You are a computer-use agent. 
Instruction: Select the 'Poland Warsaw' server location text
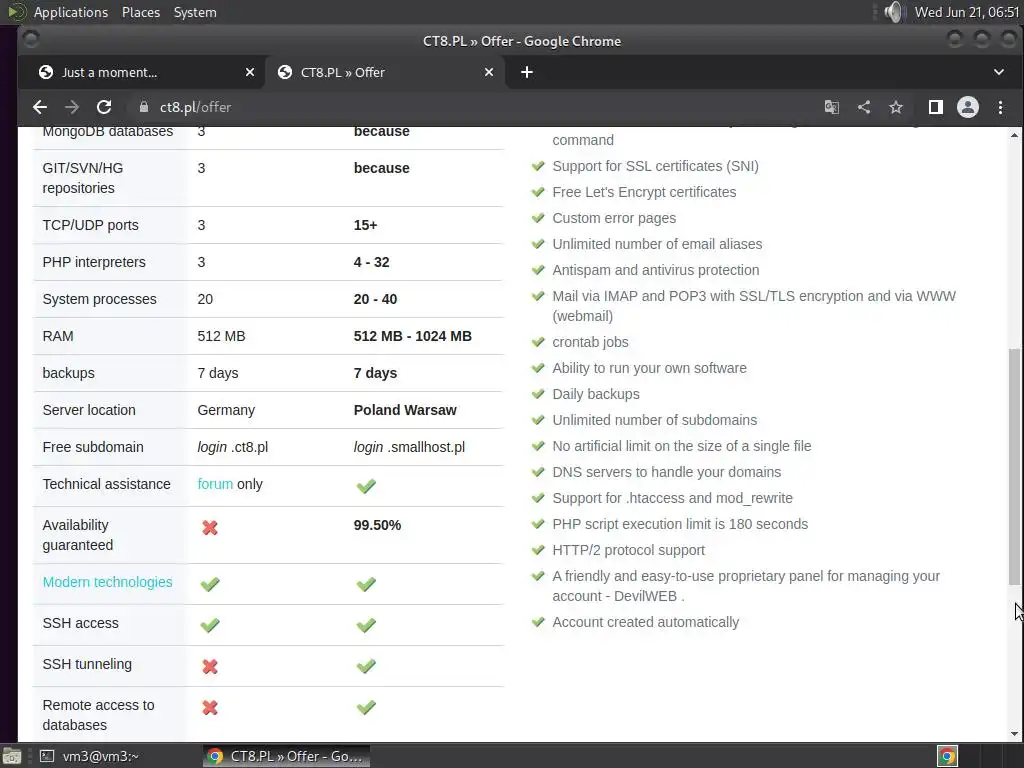coord(405,410)
